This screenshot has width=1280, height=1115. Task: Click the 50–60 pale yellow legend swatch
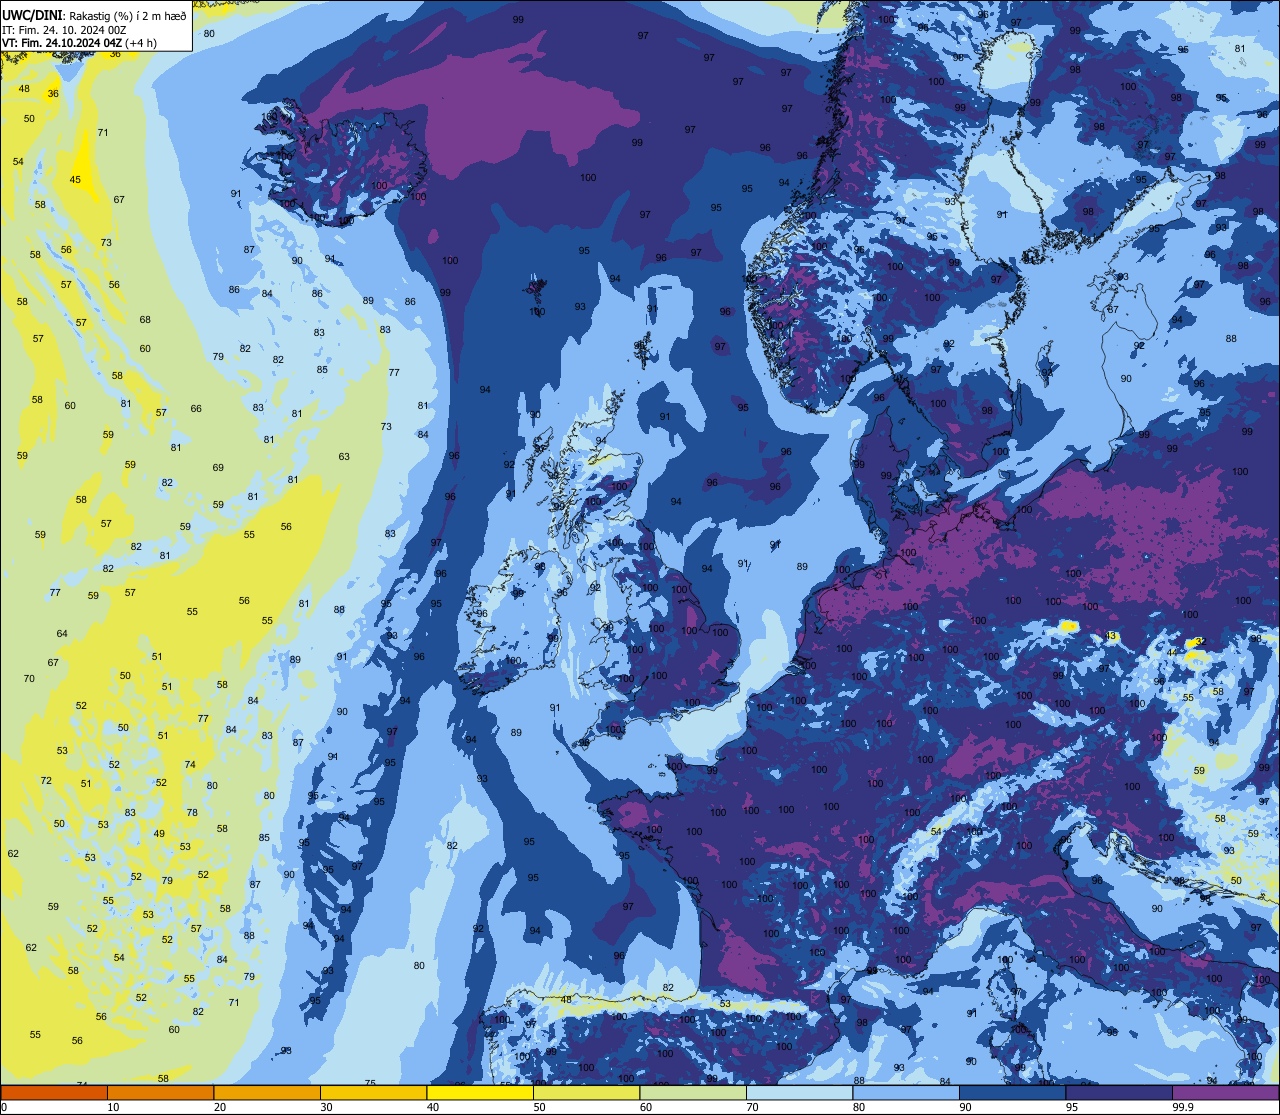(x=586, y=1092)
